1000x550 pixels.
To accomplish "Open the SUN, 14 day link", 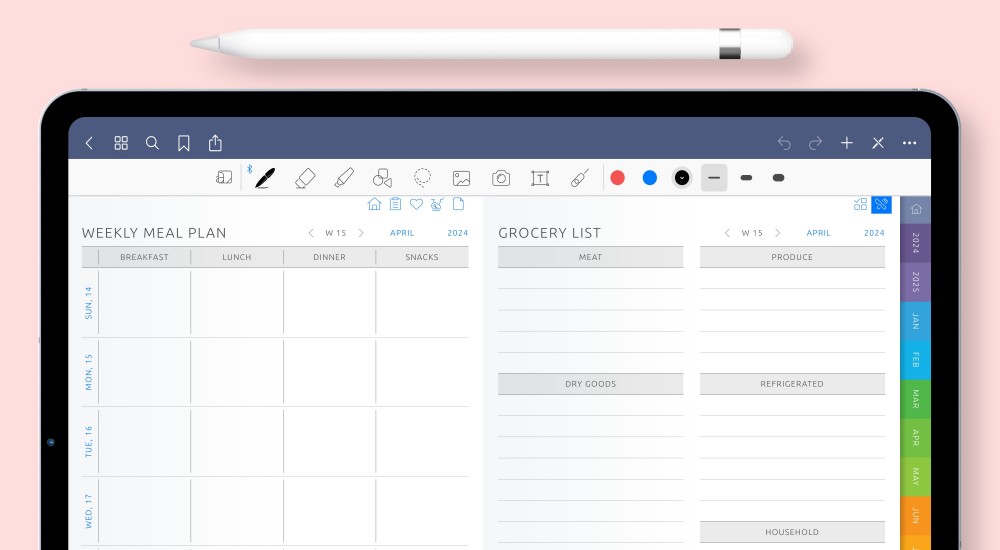I will point(89,303).
